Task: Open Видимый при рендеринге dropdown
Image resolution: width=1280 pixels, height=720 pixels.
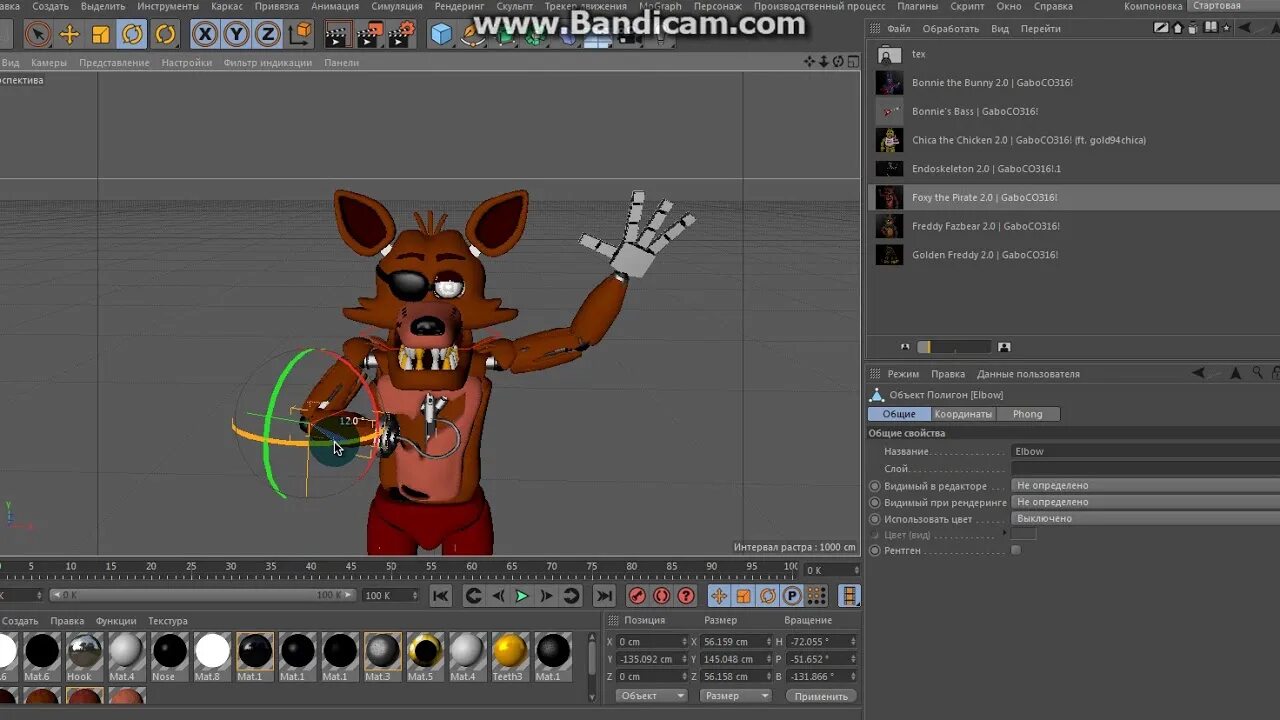Action: pyautogui.click(x=1147, y=502)
